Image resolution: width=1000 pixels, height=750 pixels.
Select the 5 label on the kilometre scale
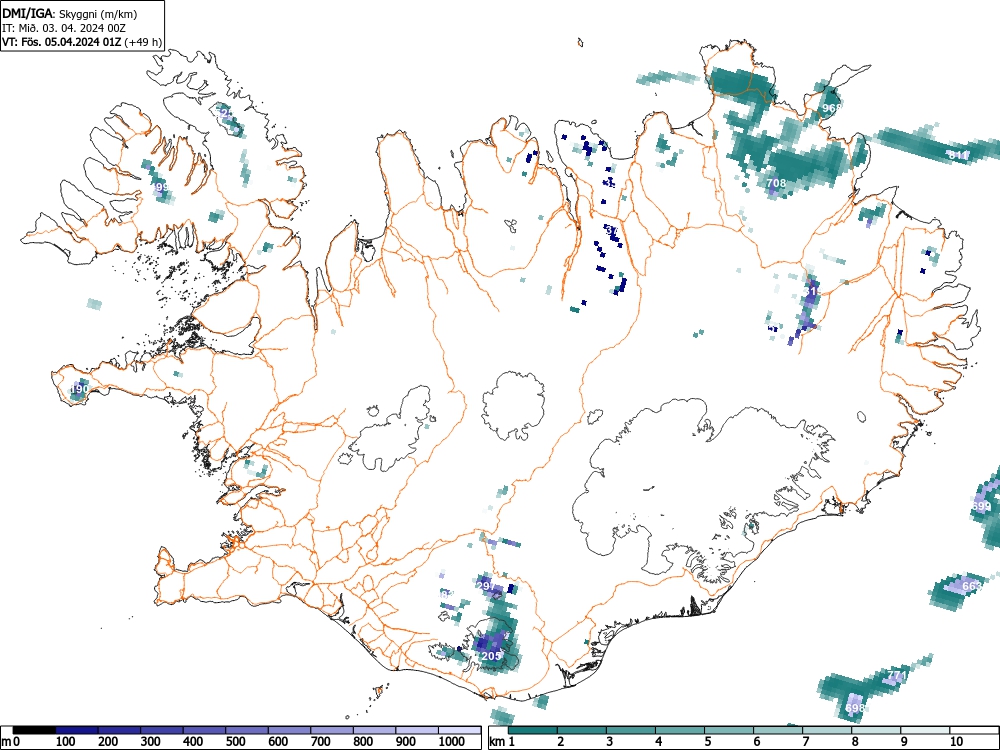click(708, 742)
